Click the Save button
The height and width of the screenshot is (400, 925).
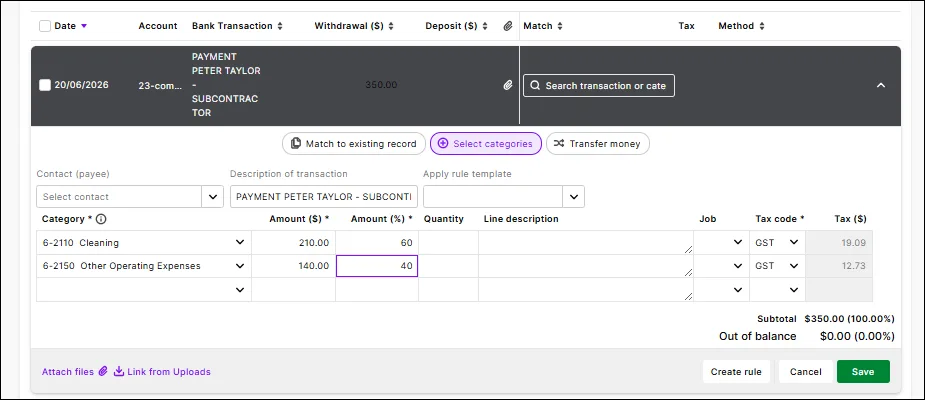(x=863, y=372)
